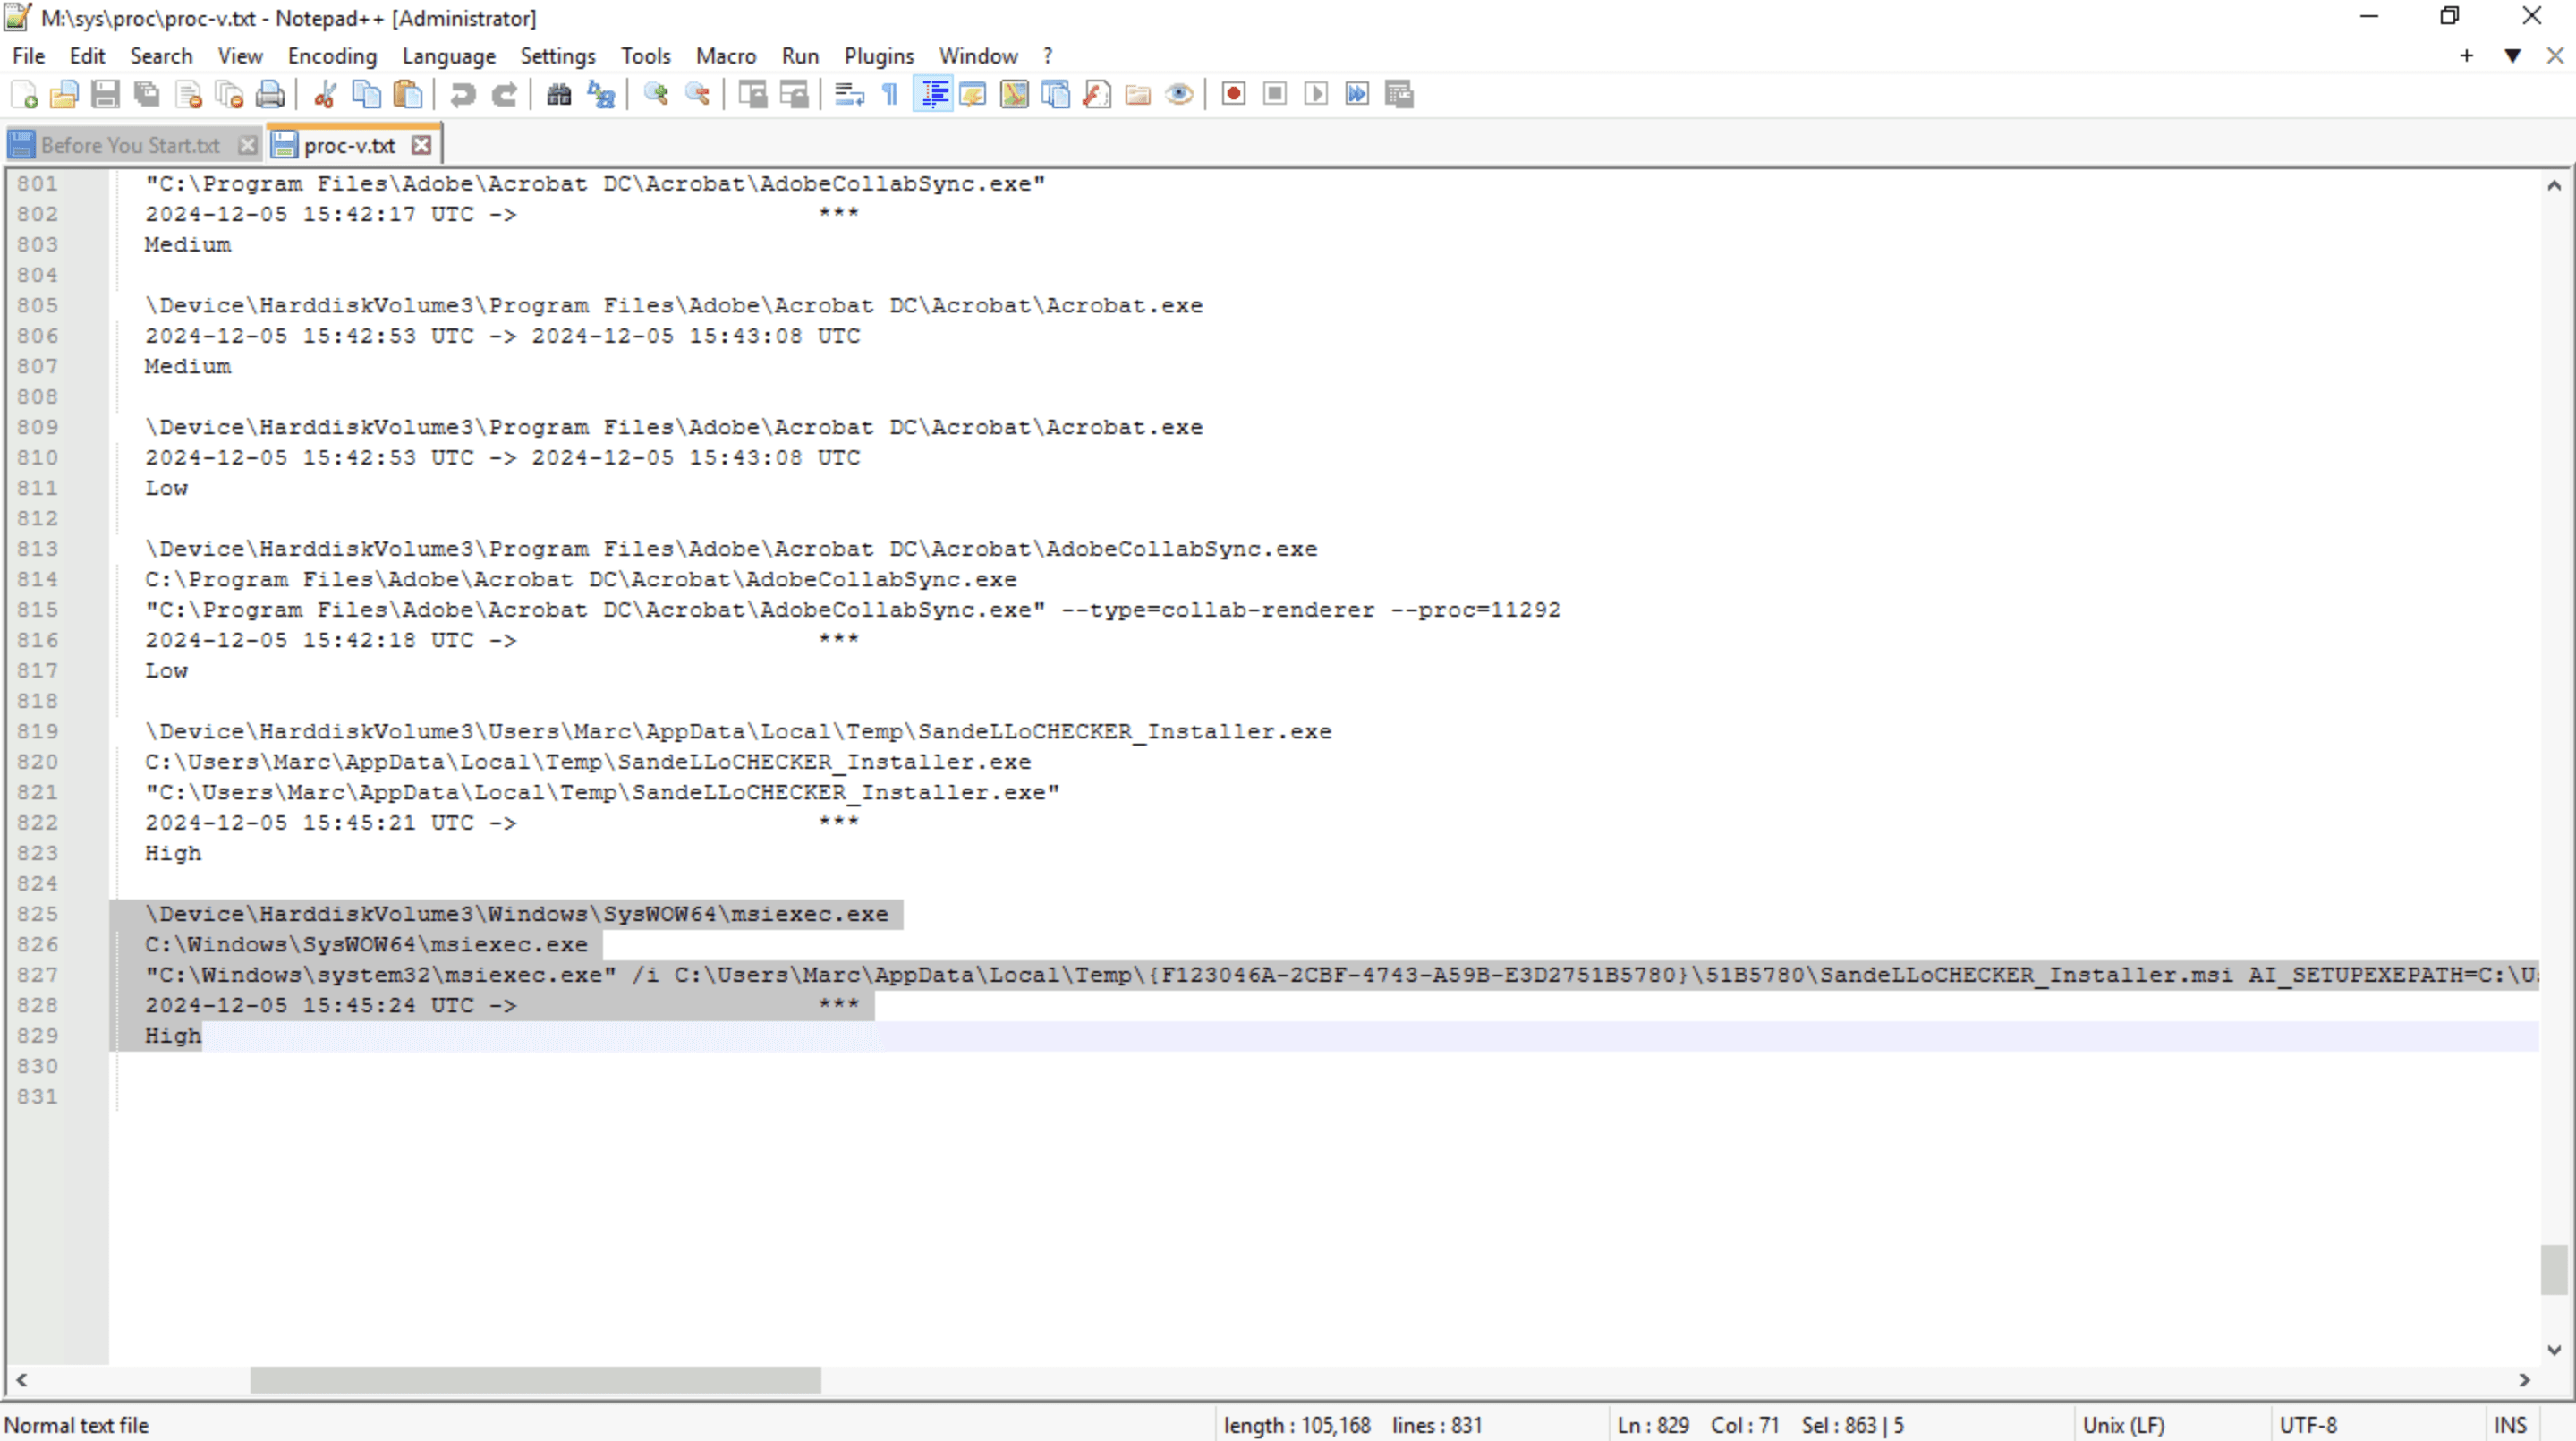This screenshot has height=1441, width=2576.
Task: Open the Plugins menu
Action: click(878, 56)
